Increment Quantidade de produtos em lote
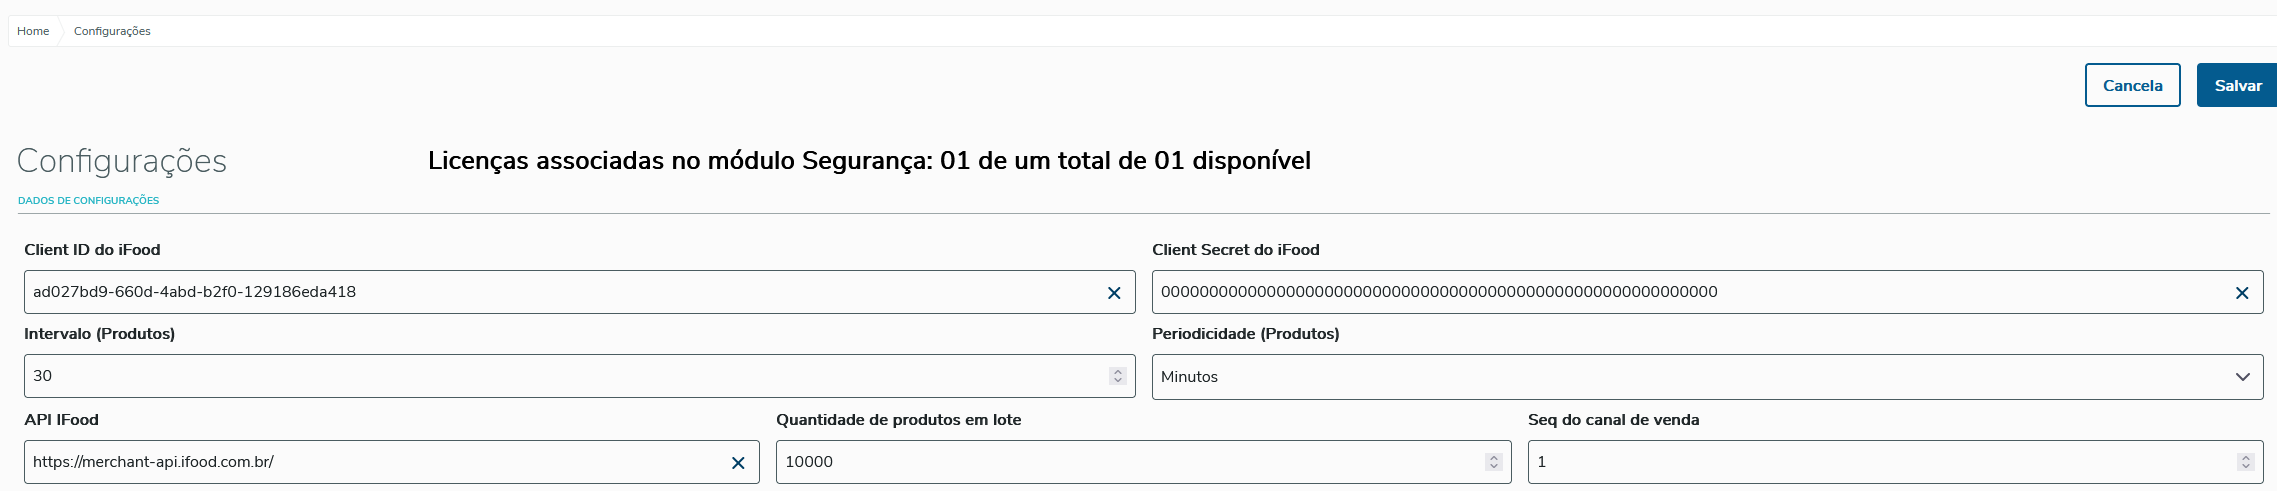The height and width of the screenshot is (491, 2277). pyautogui.click(x=1494, y=457)
